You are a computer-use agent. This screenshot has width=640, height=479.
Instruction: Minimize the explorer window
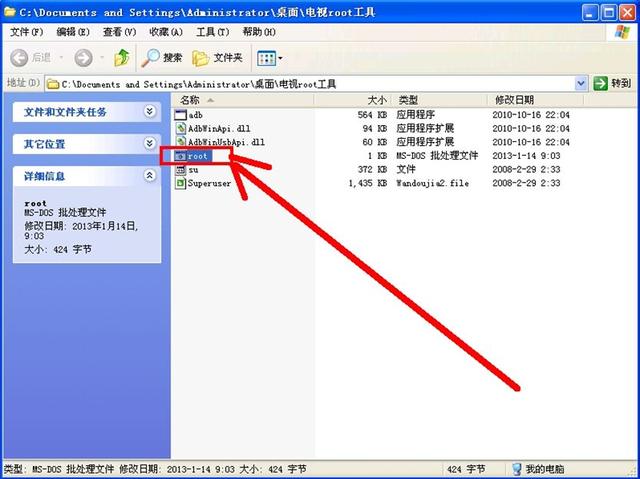pyautogui.click(x=590, y=13)
